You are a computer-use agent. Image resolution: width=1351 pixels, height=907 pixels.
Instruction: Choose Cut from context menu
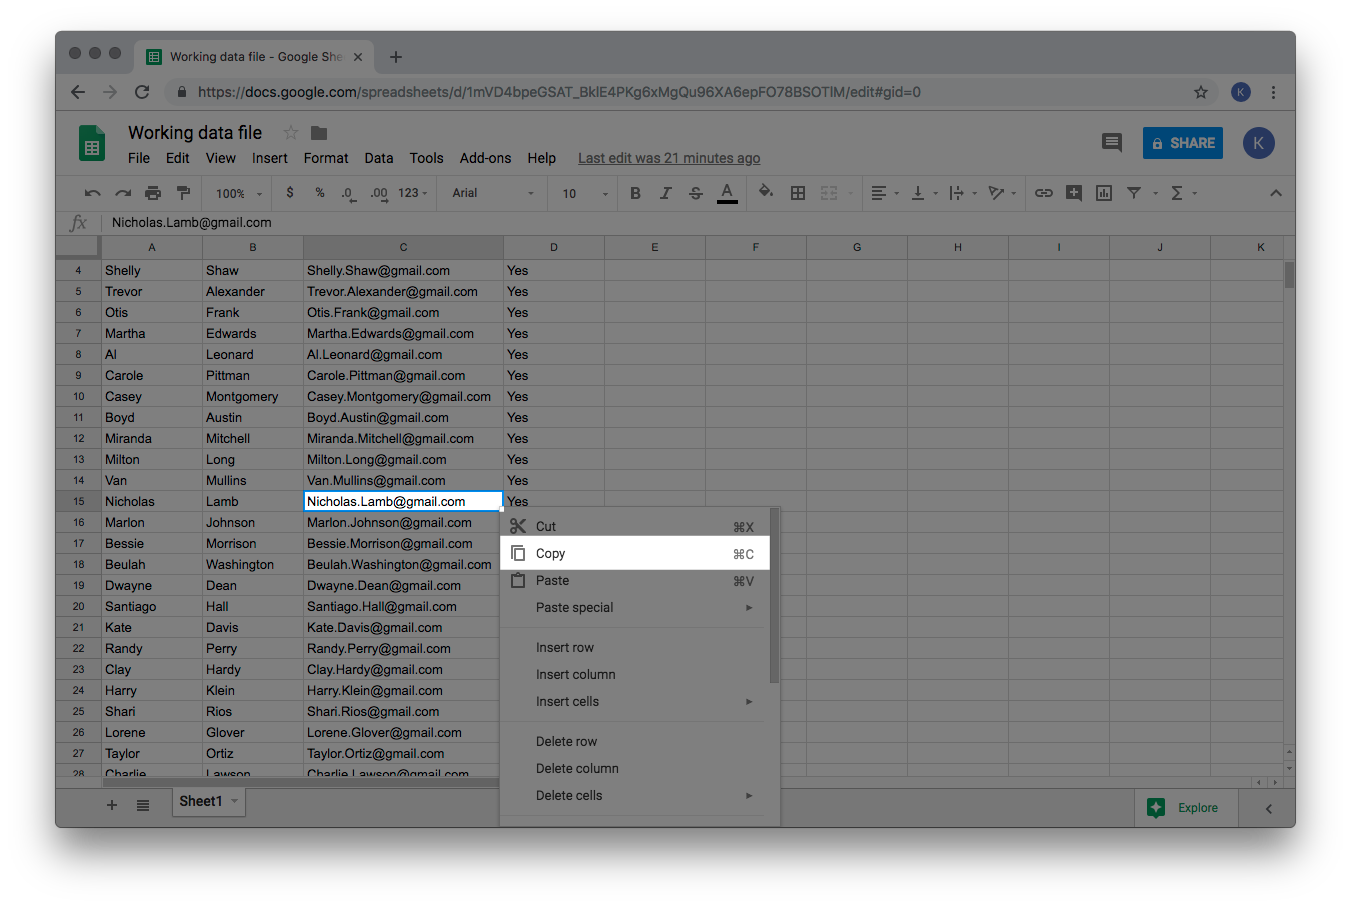coord(635,526)
